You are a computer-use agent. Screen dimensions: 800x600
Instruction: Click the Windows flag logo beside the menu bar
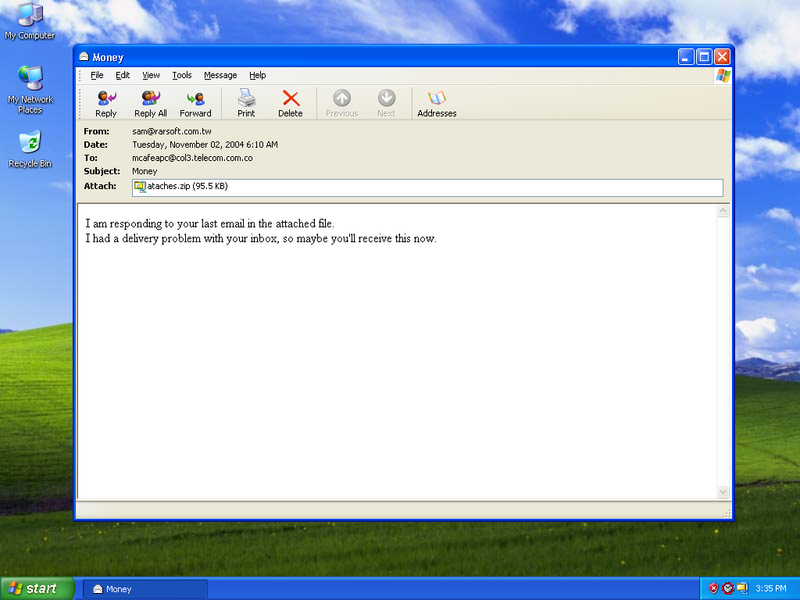723,76
